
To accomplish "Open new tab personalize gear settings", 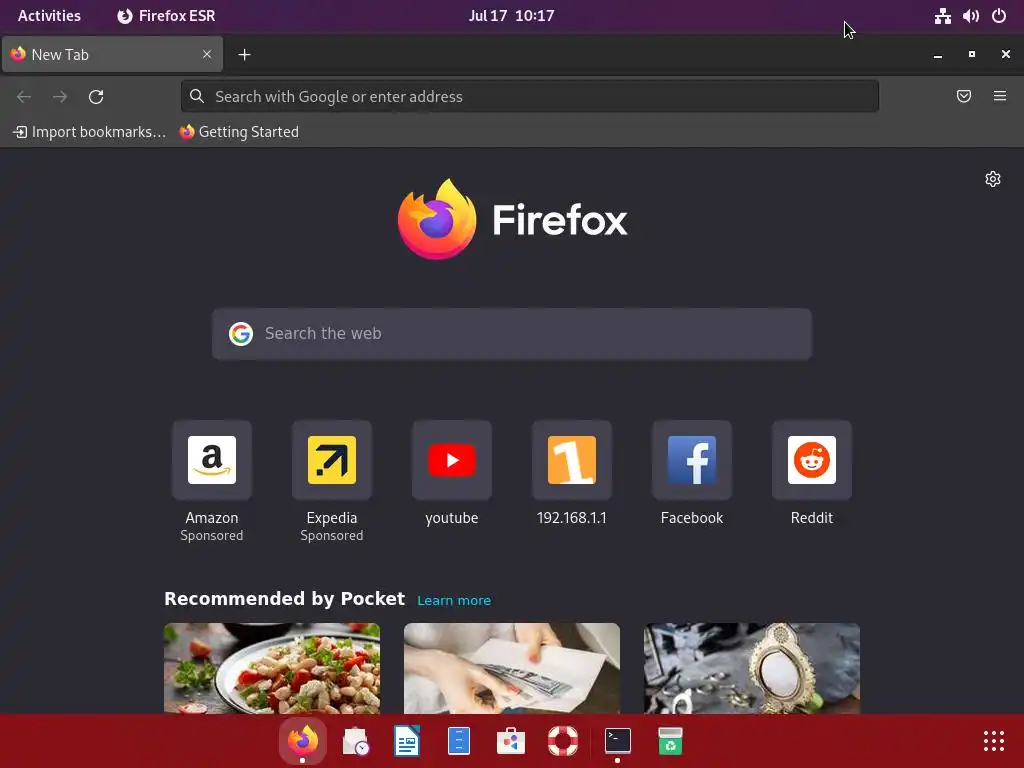I will point(993,179).
